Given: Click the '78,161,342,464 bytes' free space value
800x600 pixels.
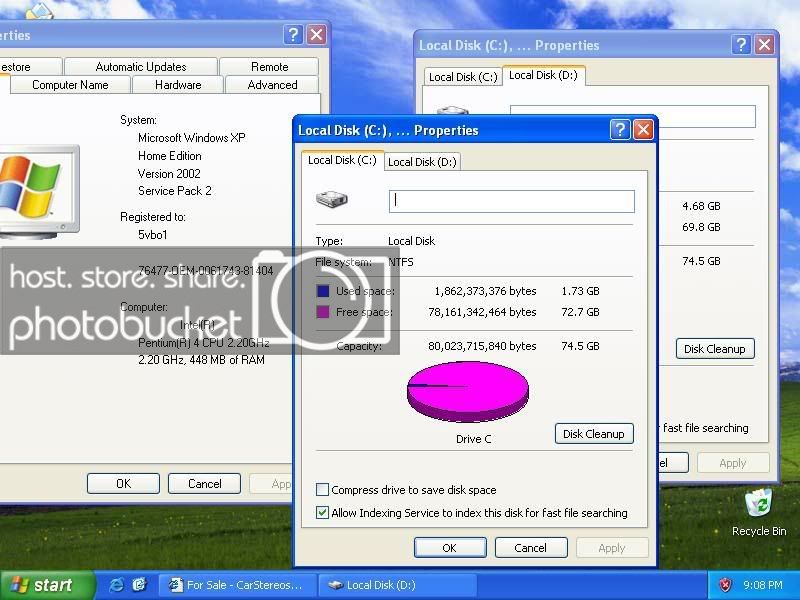Looking at the screenshot, I should click(482, 312).
